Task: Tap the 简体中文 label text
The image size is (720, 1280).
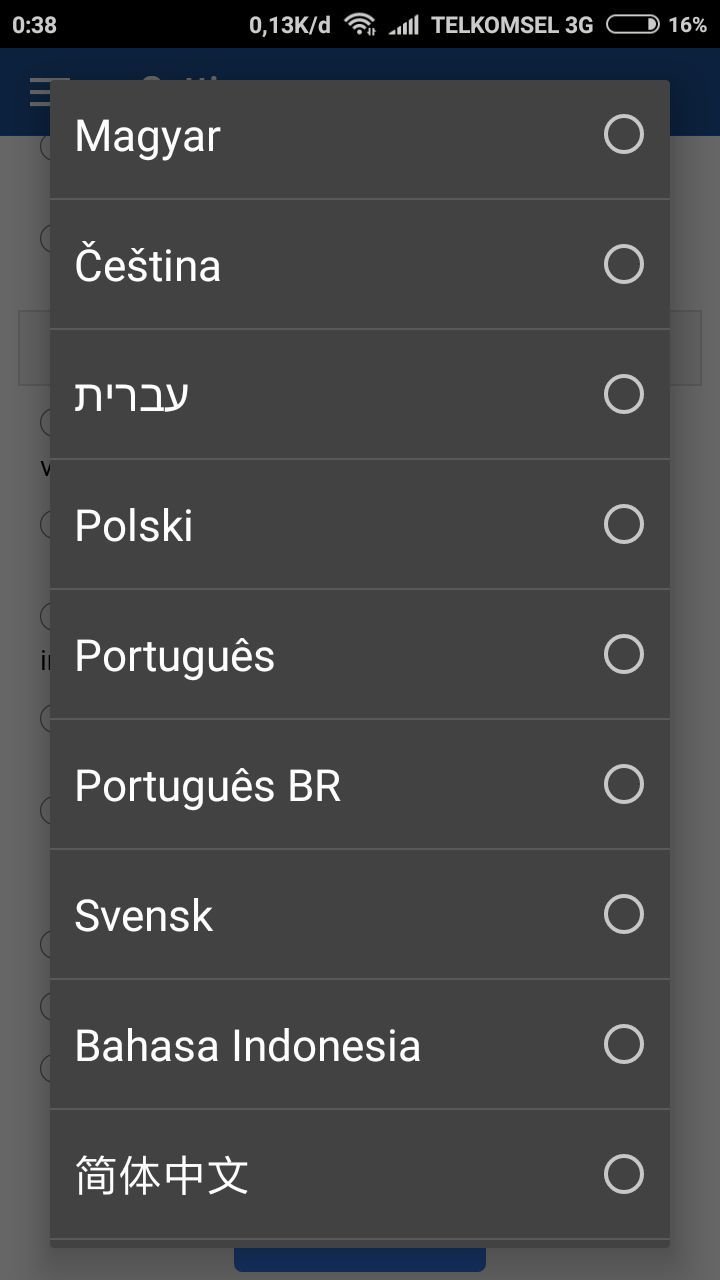Action: (162, 1176)
